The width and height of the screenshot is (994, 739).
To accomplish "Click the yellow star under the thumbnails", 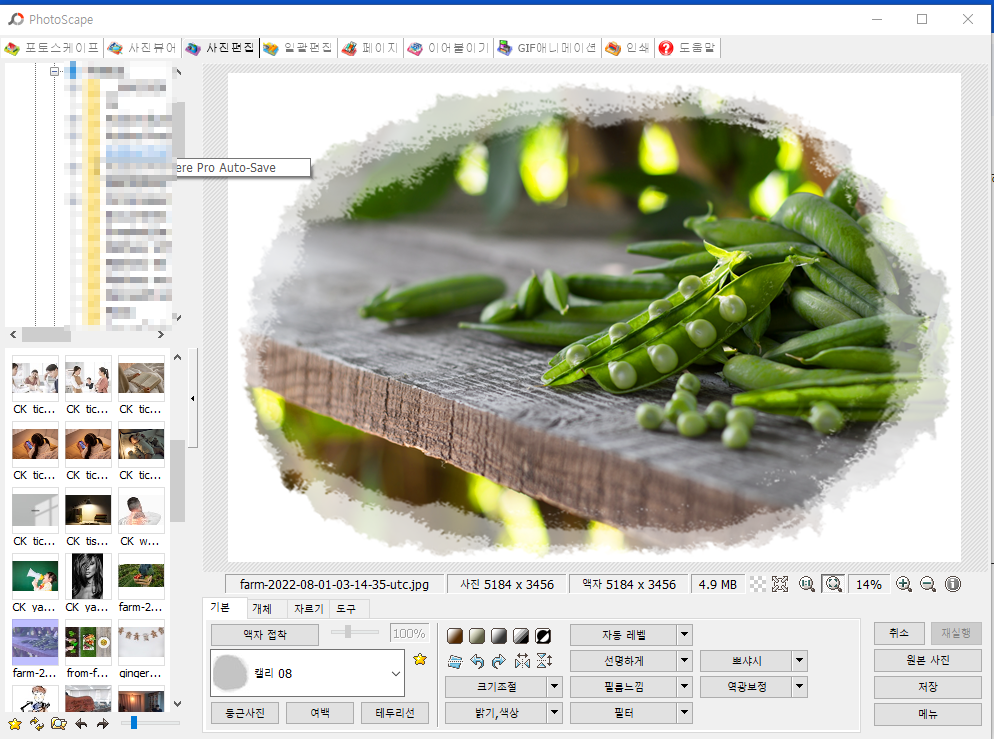I will pyautogui.click(x=15, y=724).
